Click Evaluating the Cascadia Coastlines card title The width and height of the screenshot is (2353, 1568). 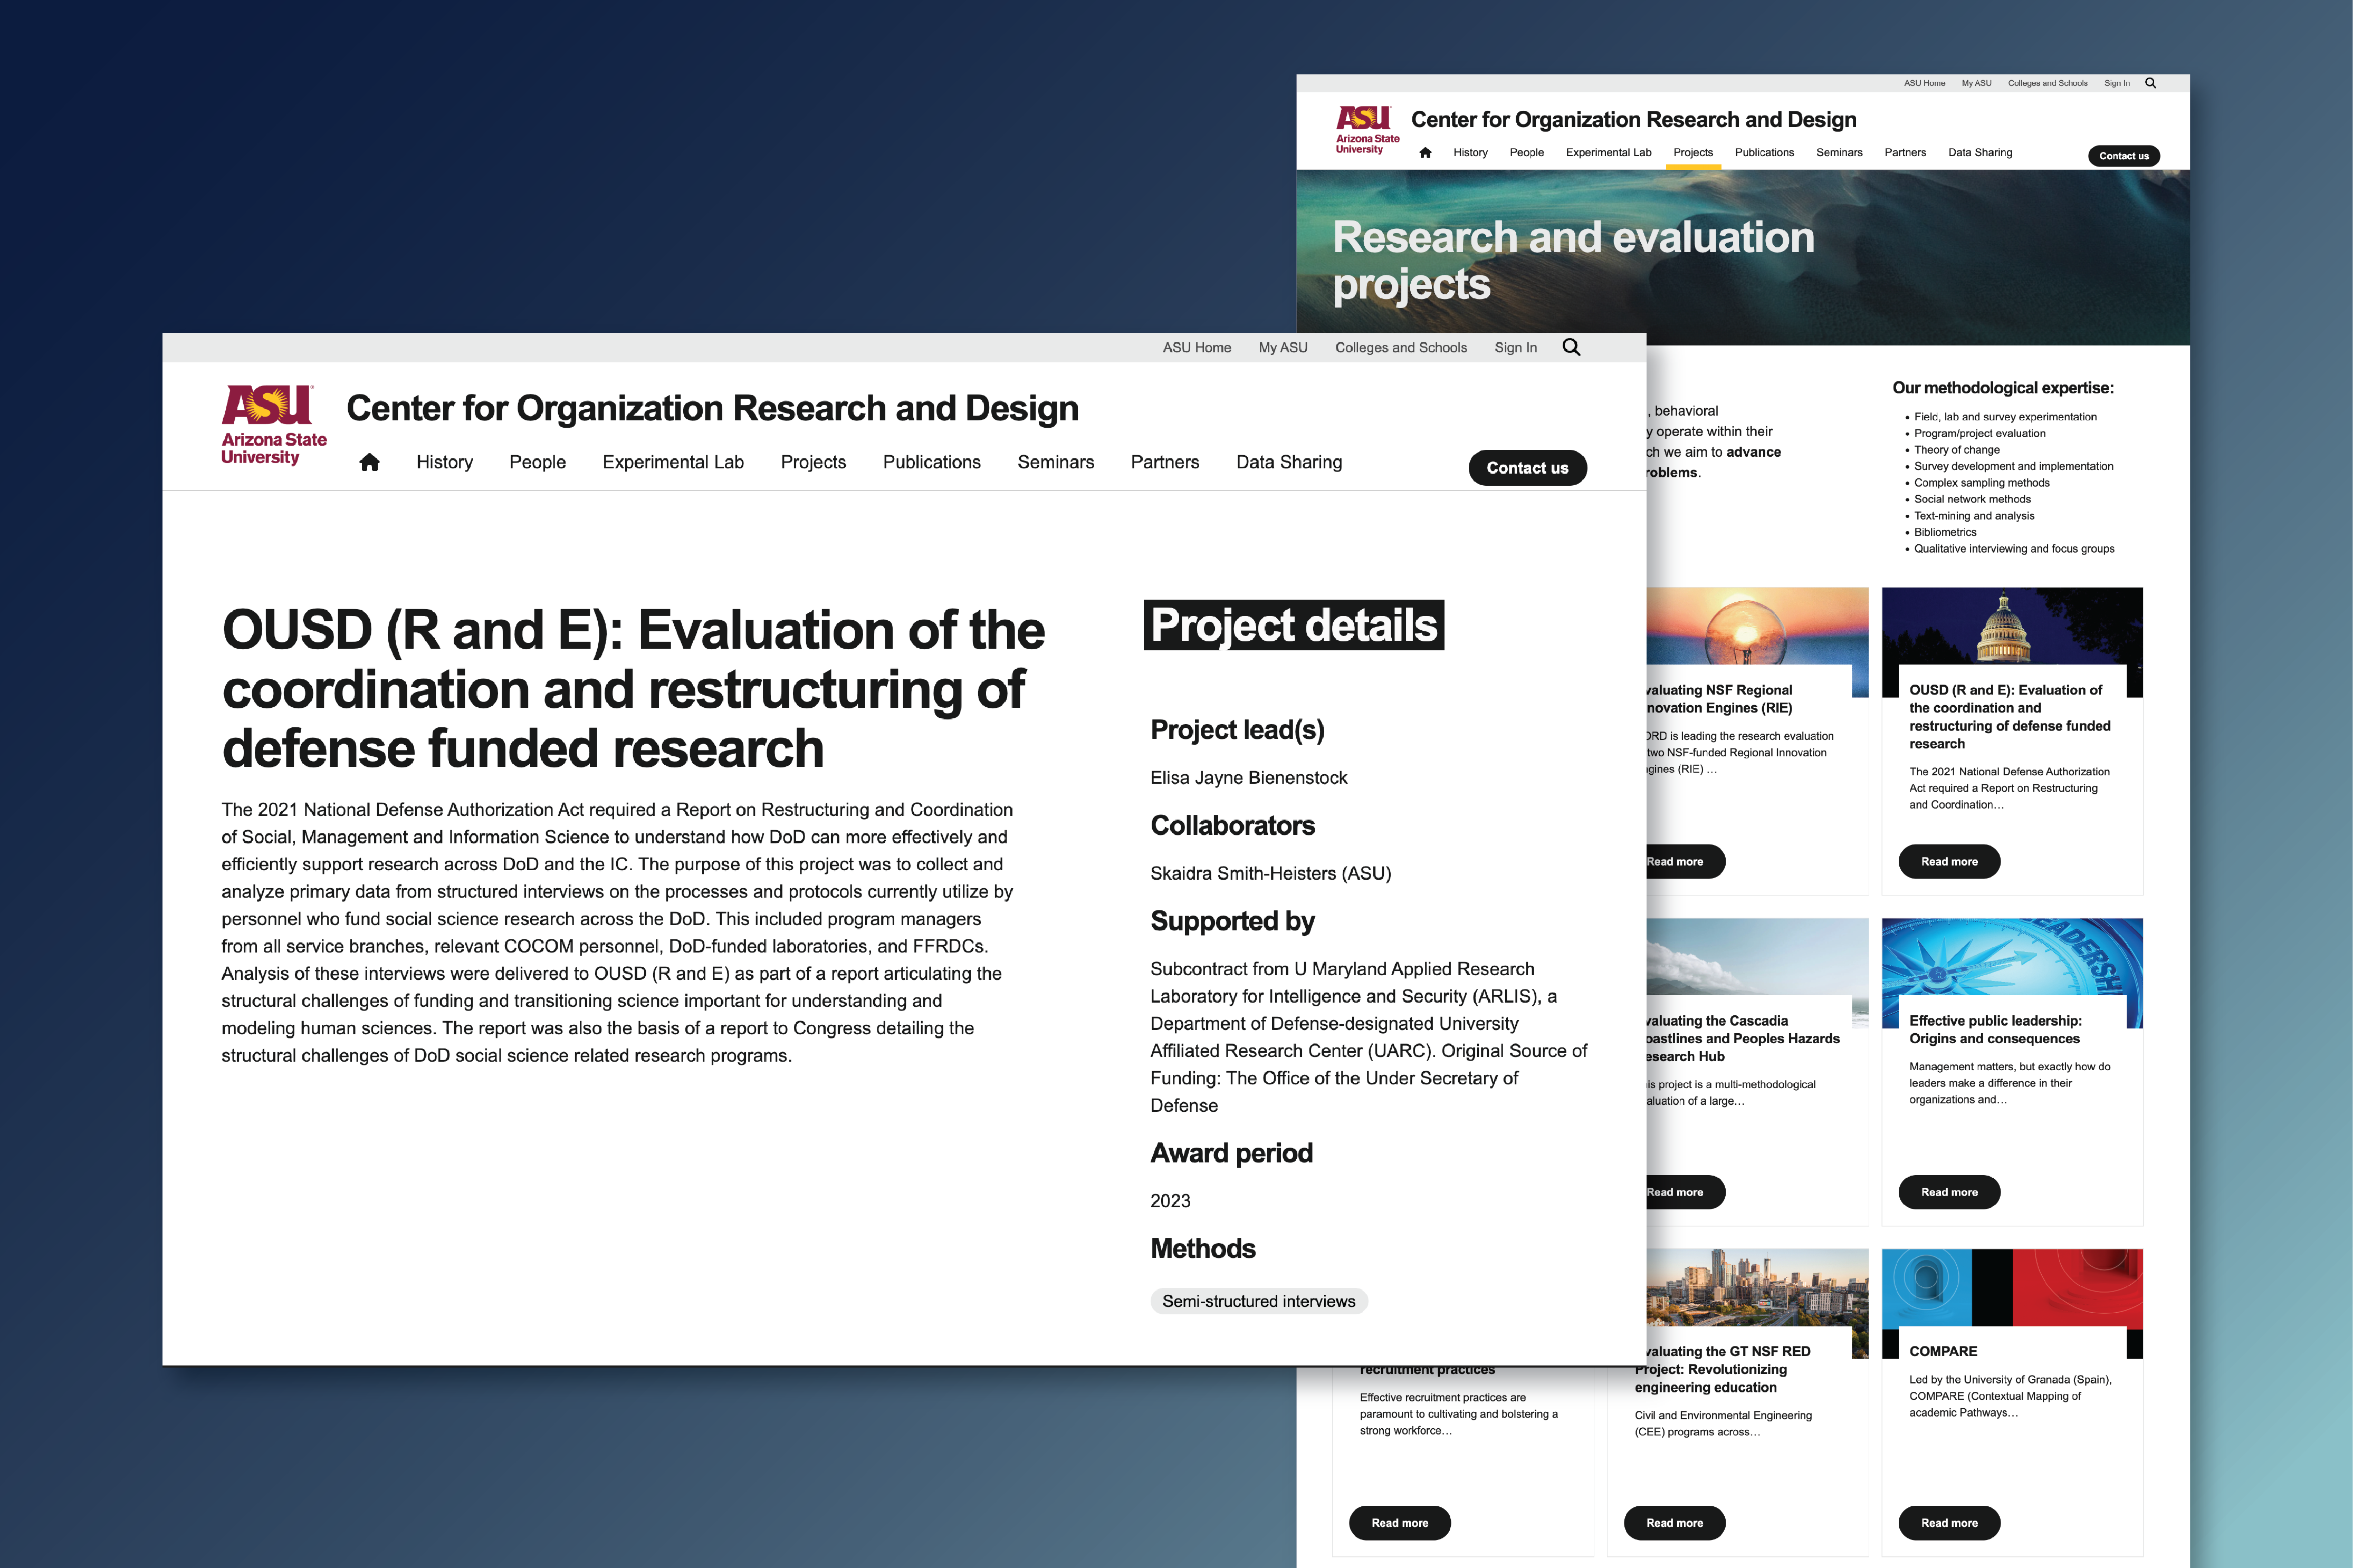[x=1743, y=1039]
